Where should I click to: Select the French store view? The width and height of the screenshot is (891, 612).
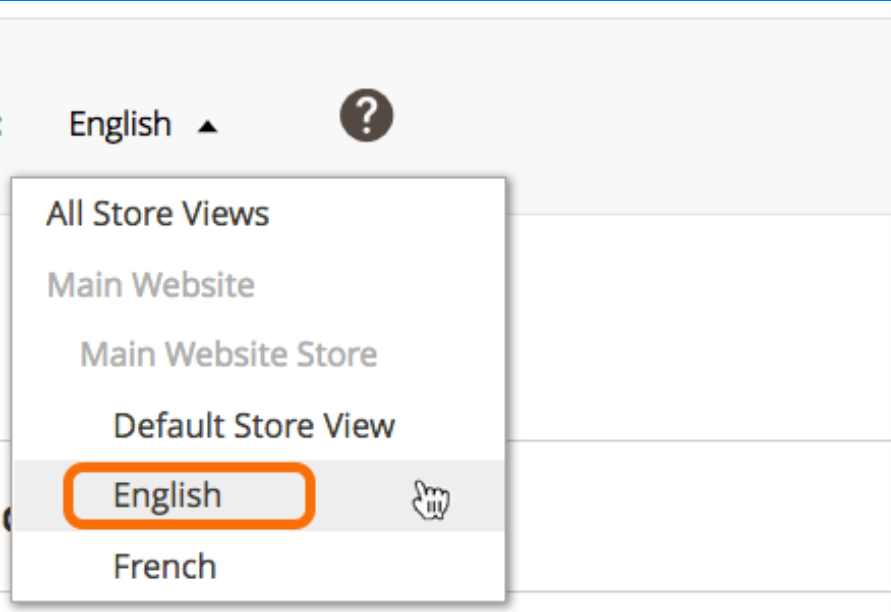click(165, 566)
